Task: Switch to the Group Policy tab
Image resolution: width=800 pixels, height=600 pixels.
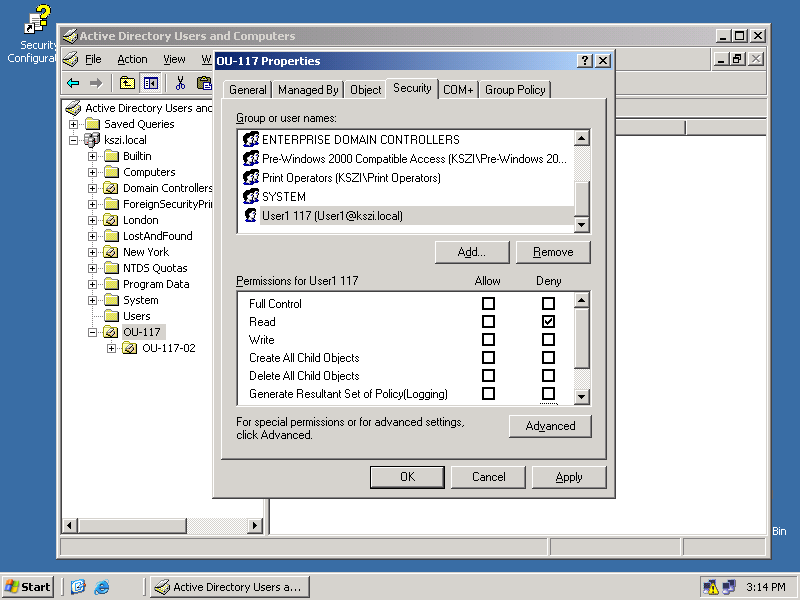Action: point(515,90)
